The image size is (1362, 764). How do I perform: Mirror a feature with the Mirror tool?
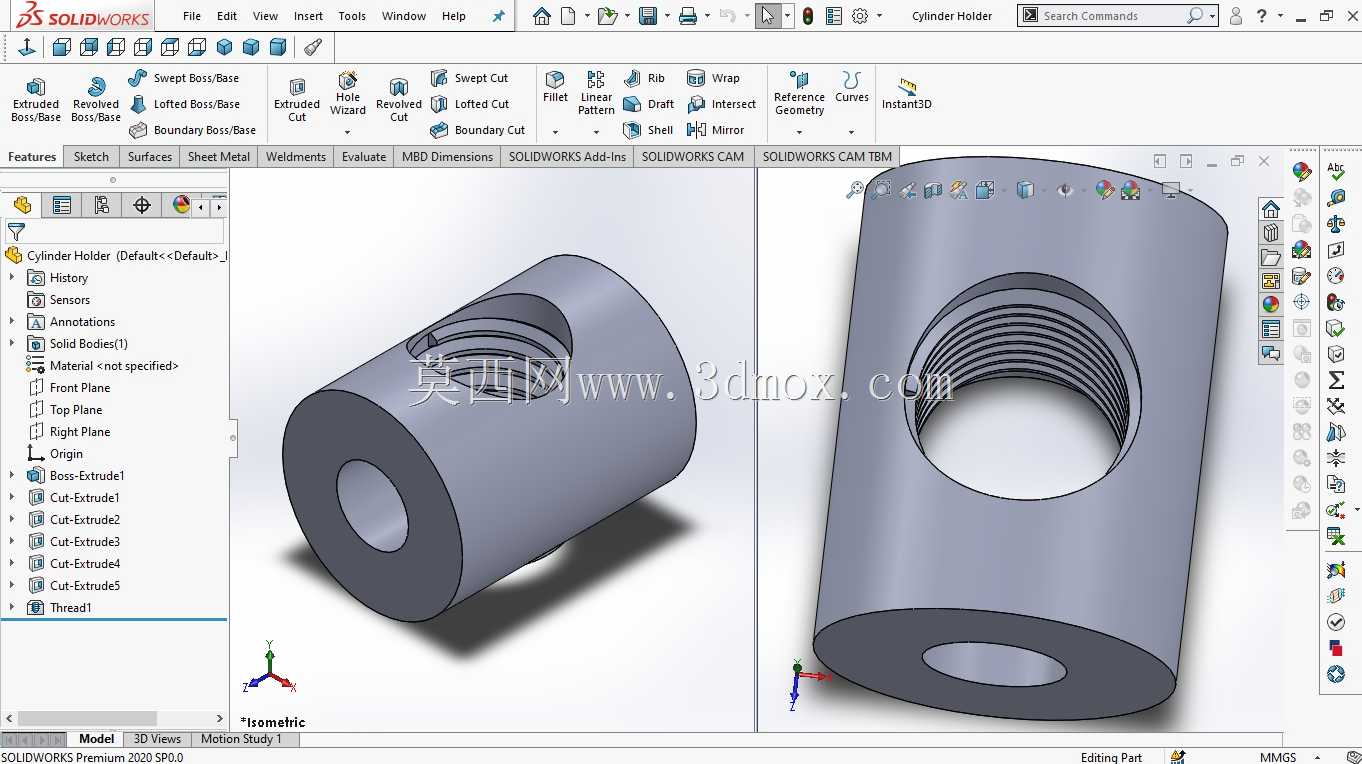click(715, 130)
